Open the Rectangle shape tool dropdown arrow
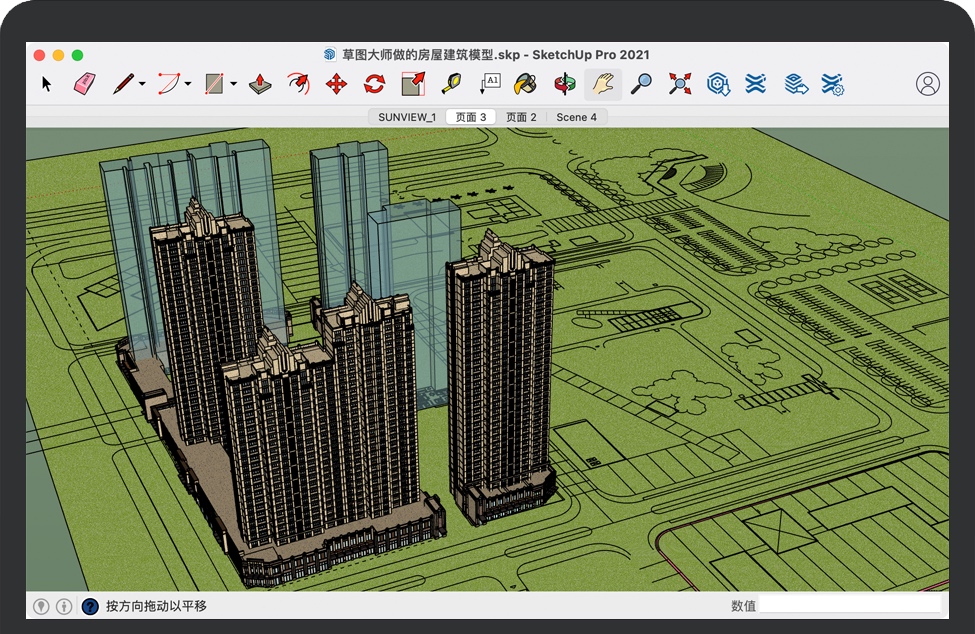The image size is (975, 634). click(233, 85)
